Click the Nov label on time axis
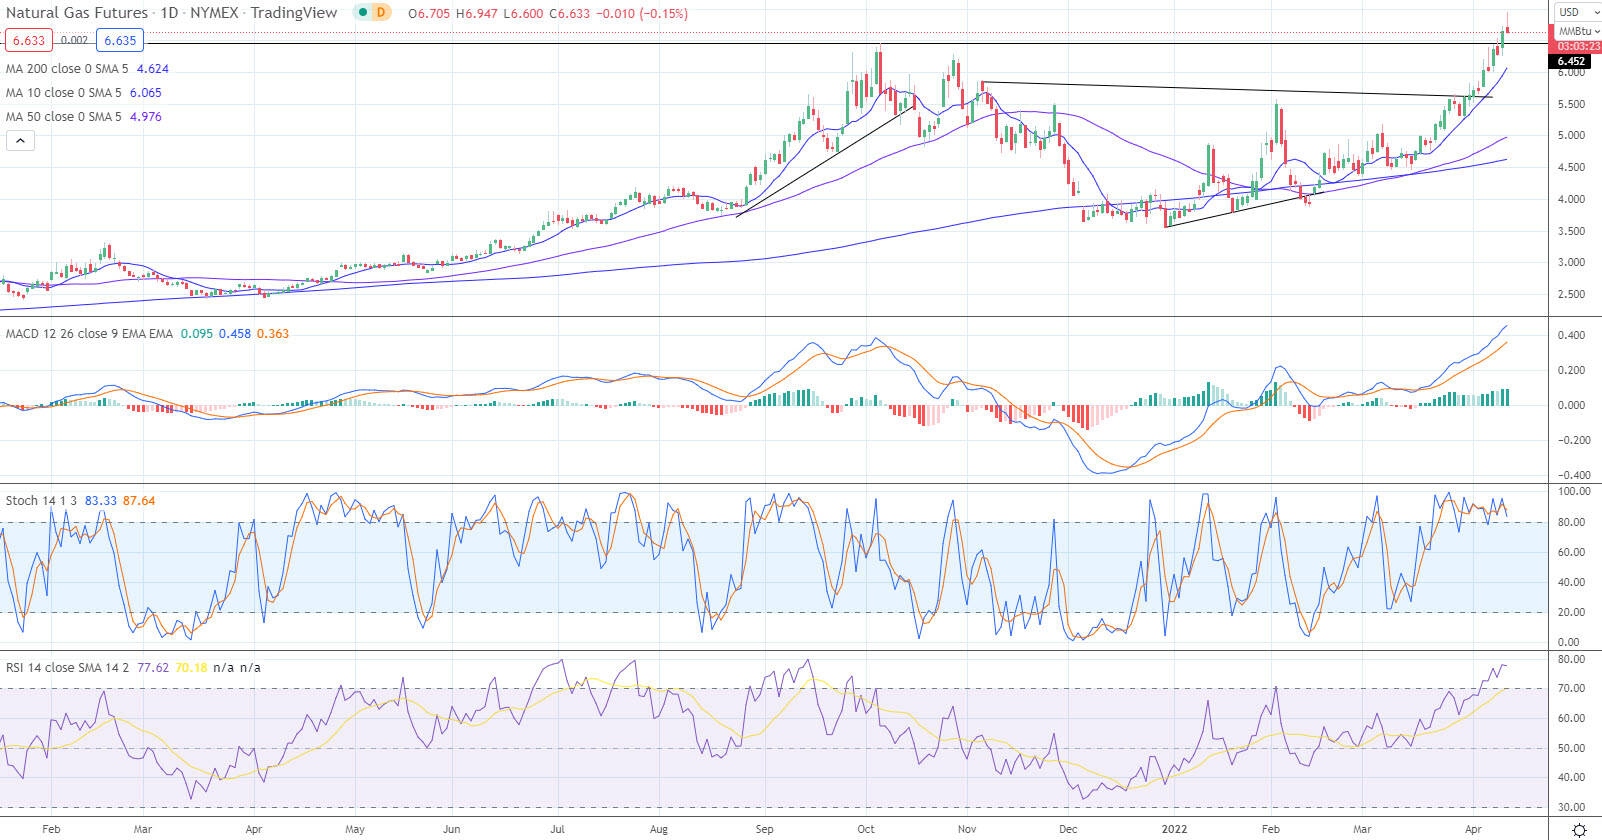The width and height of the screenshot is (1602, 840). click(x=966, y=829)
